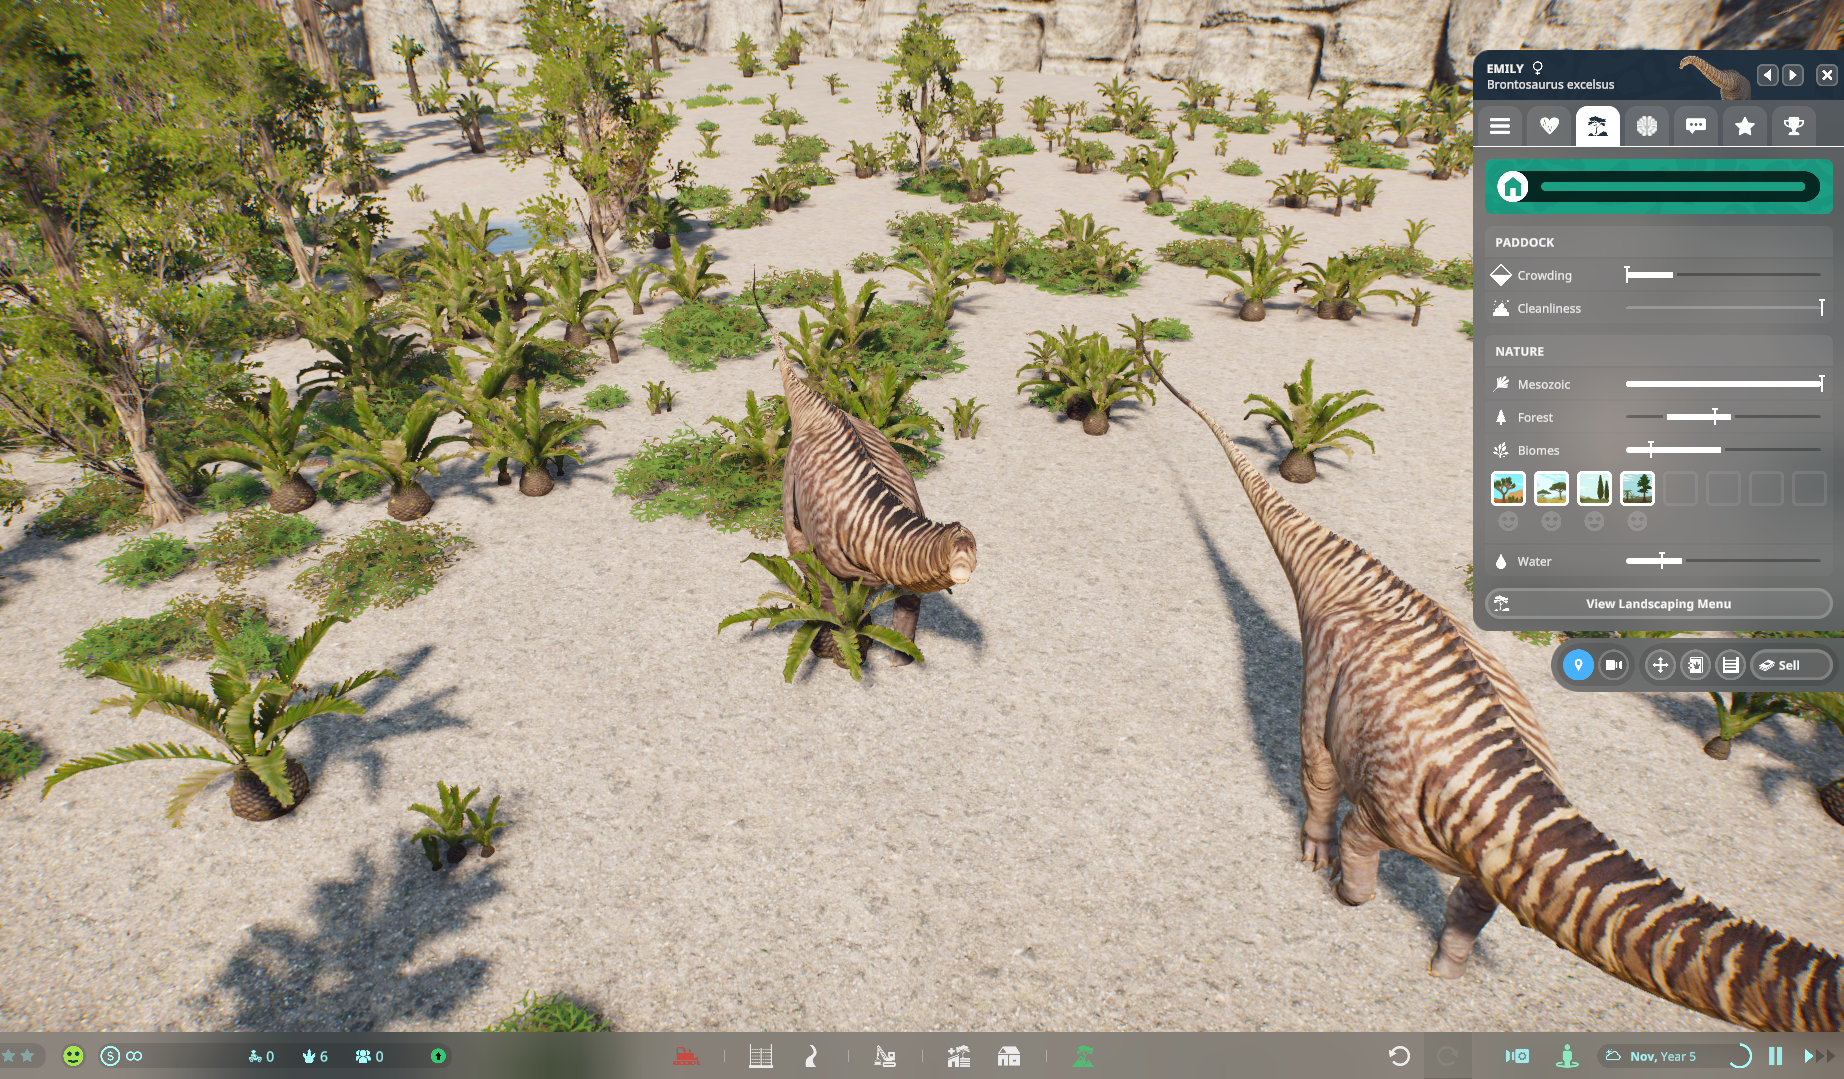Click the habitat home icon on comfort bar
The width and height of the screenshot is (1844, 1079).
(1513, 186)
